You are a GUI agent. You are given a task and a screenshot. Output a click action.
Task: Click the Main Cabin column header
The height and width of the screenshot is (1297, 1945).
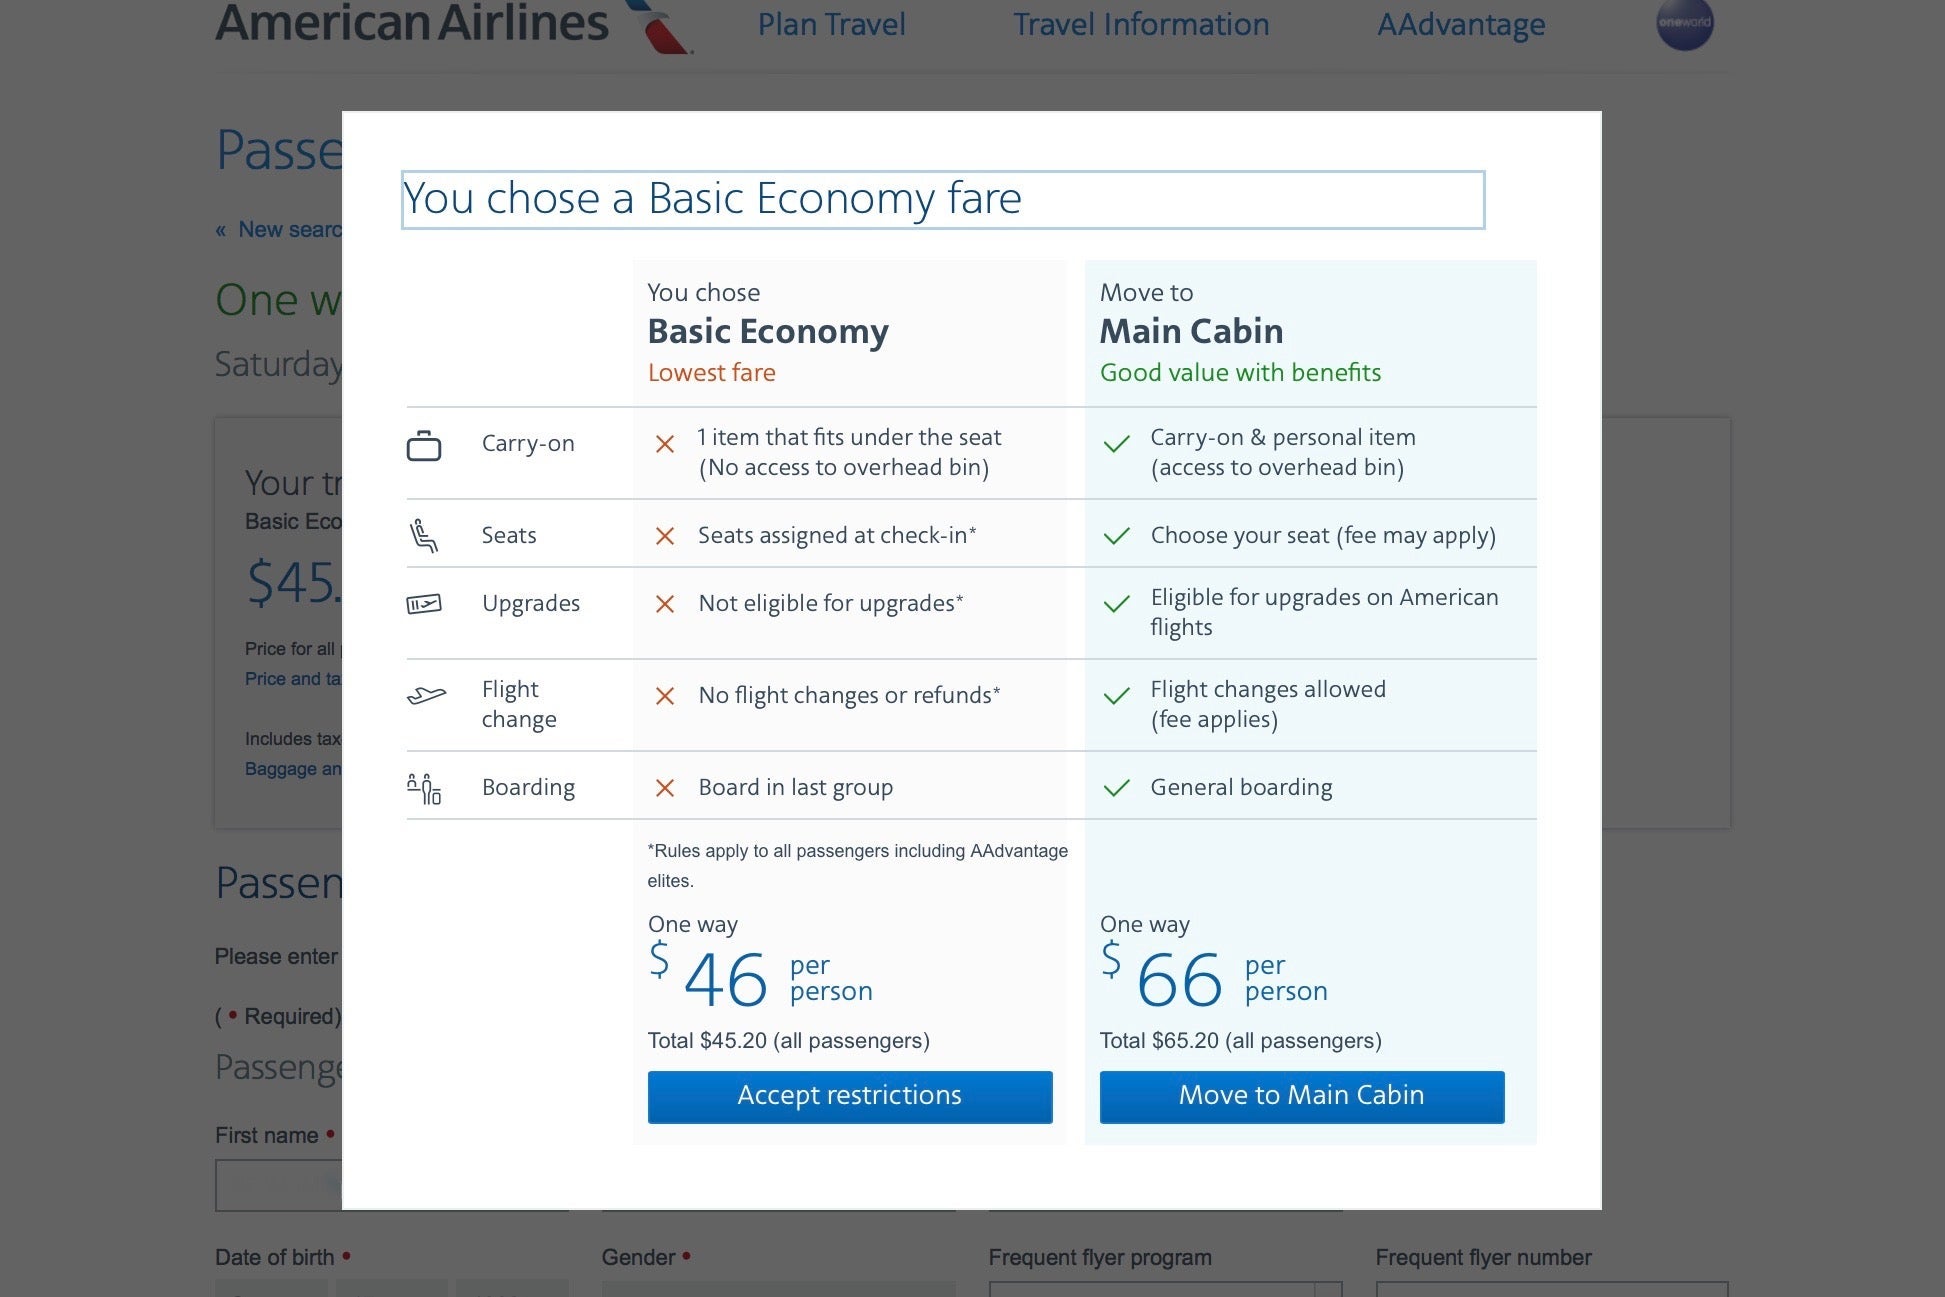click(x=1191, y=331)
